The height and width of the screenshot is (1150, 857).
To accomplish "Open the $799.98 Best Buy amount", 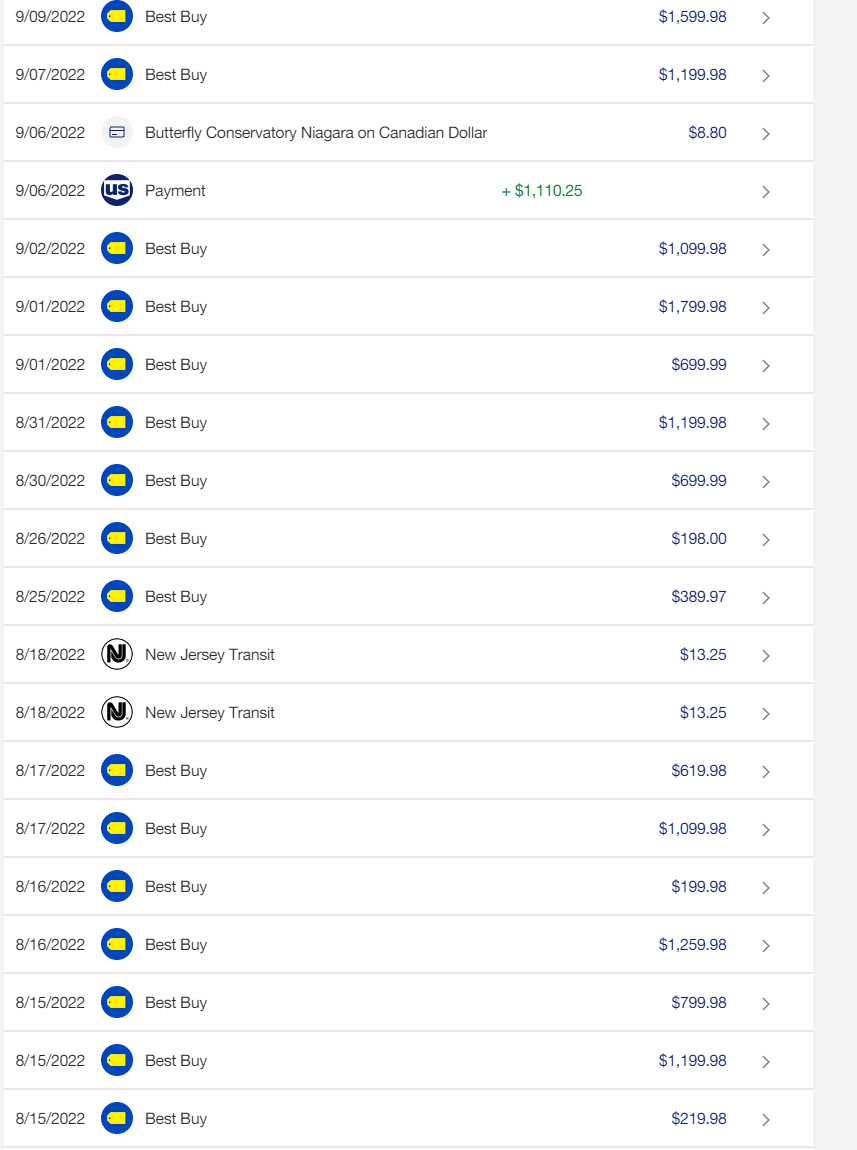I will click(x=699, y=1003).
